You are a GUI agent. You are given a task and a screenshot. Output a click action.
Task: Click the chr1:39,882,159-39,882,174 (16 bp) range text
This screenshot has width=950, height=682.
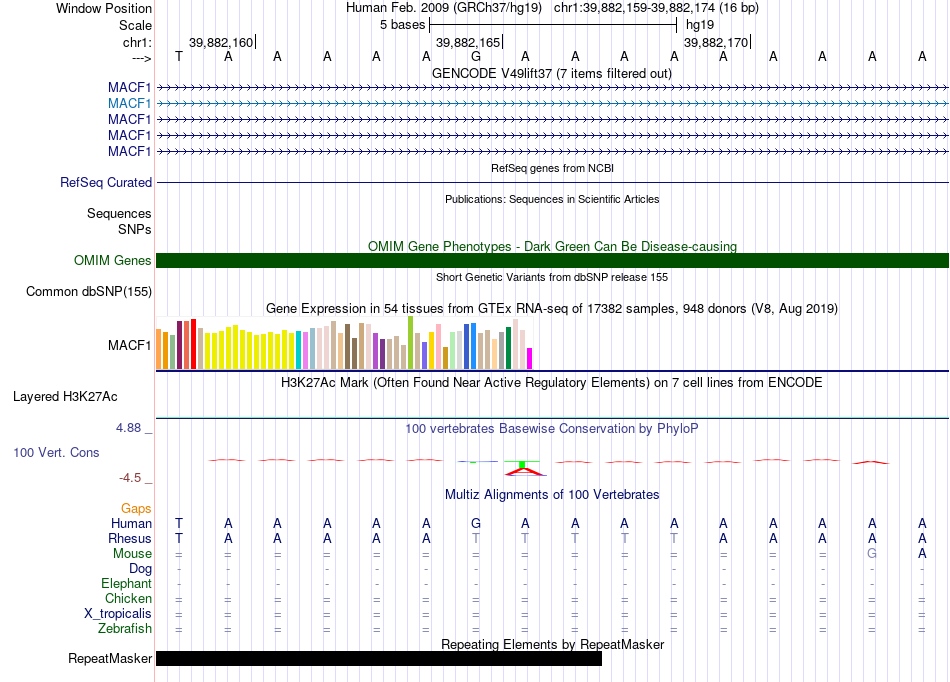pos(656,8)
